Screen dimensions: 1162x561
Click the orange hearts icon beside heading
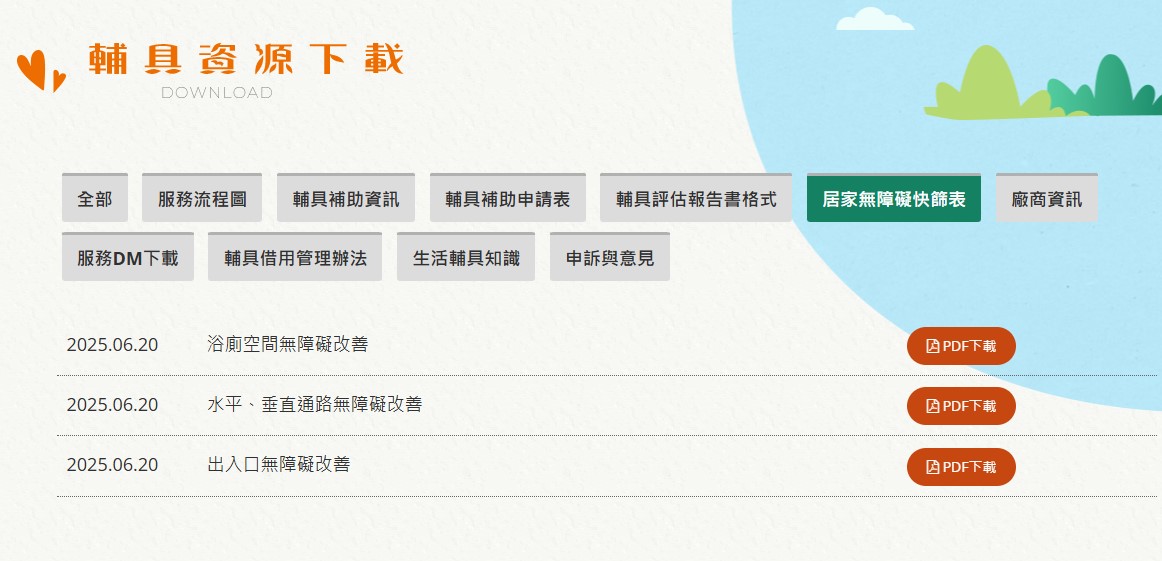(42, 71)
